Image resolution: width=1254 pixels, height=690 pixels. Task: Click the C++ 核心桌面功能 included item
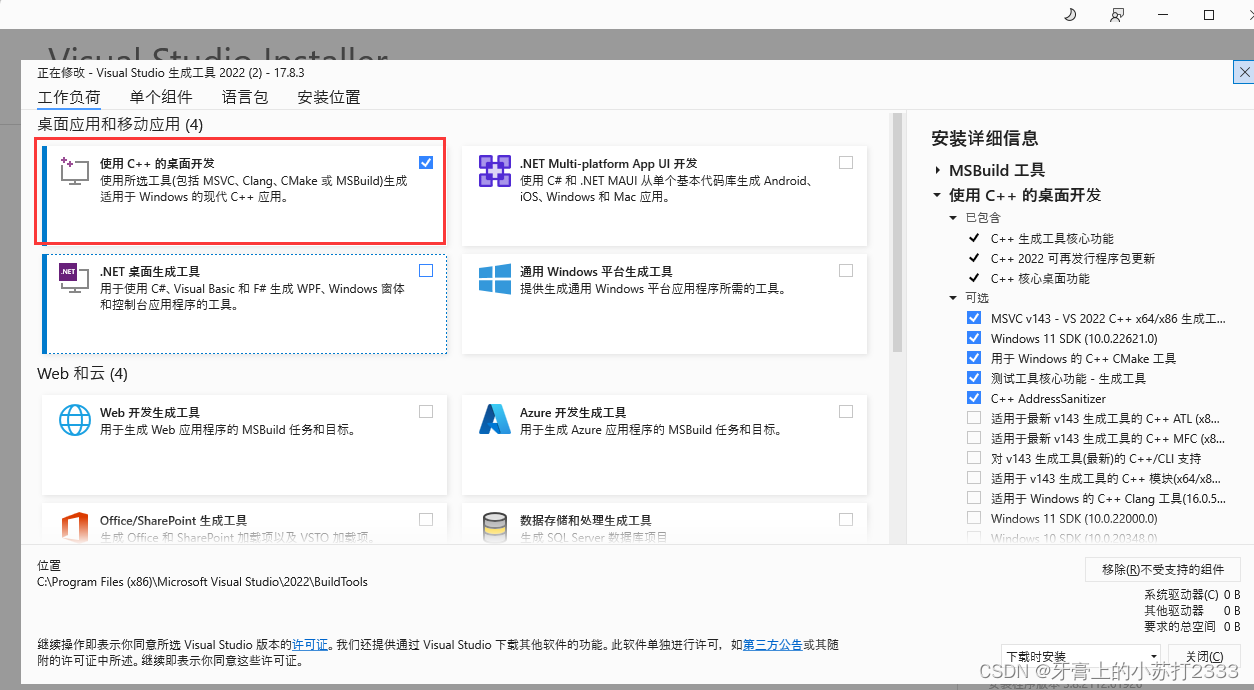pos(1040,278)
